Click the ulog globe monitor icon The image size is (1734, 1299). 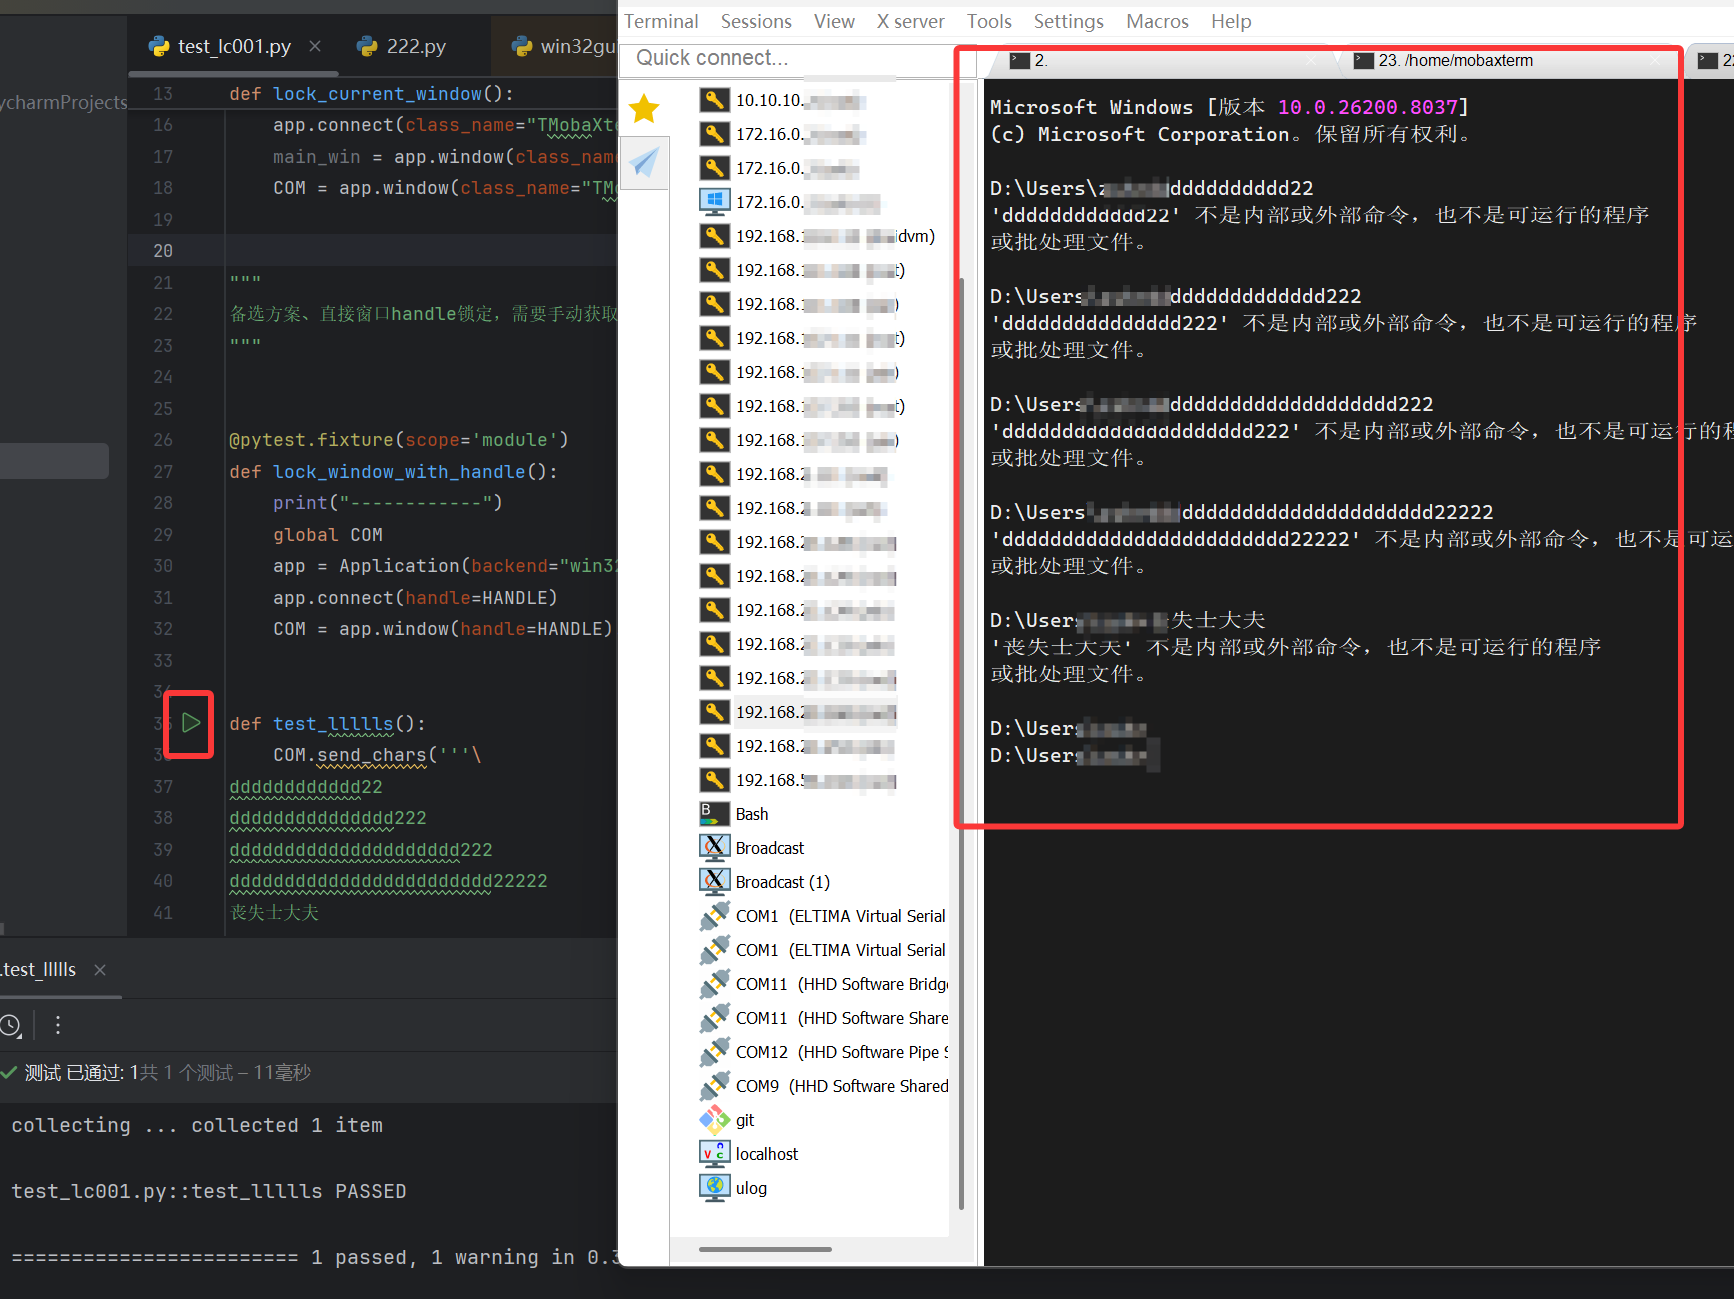pos(714,1188)
